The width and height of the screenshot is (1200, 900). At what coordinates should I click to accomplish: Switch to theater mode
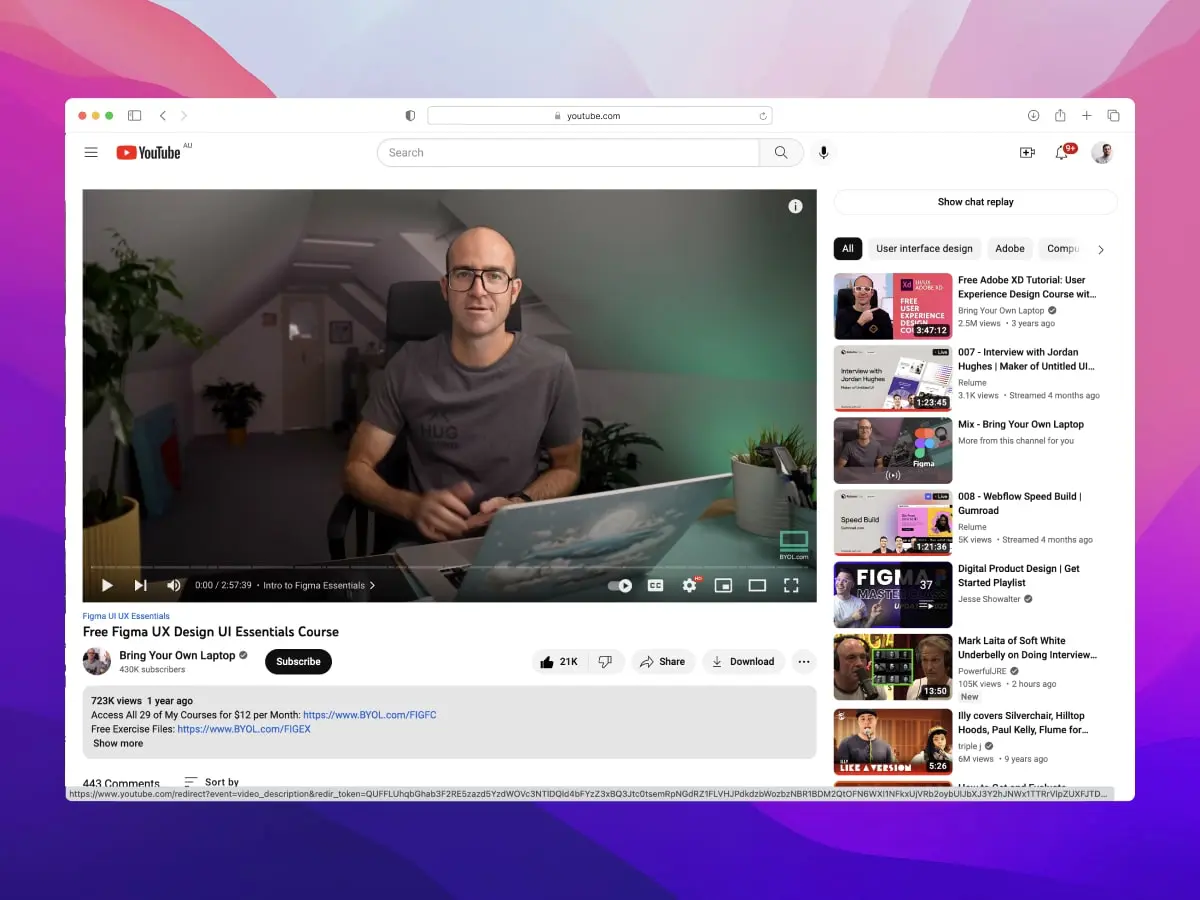(757, 586)
